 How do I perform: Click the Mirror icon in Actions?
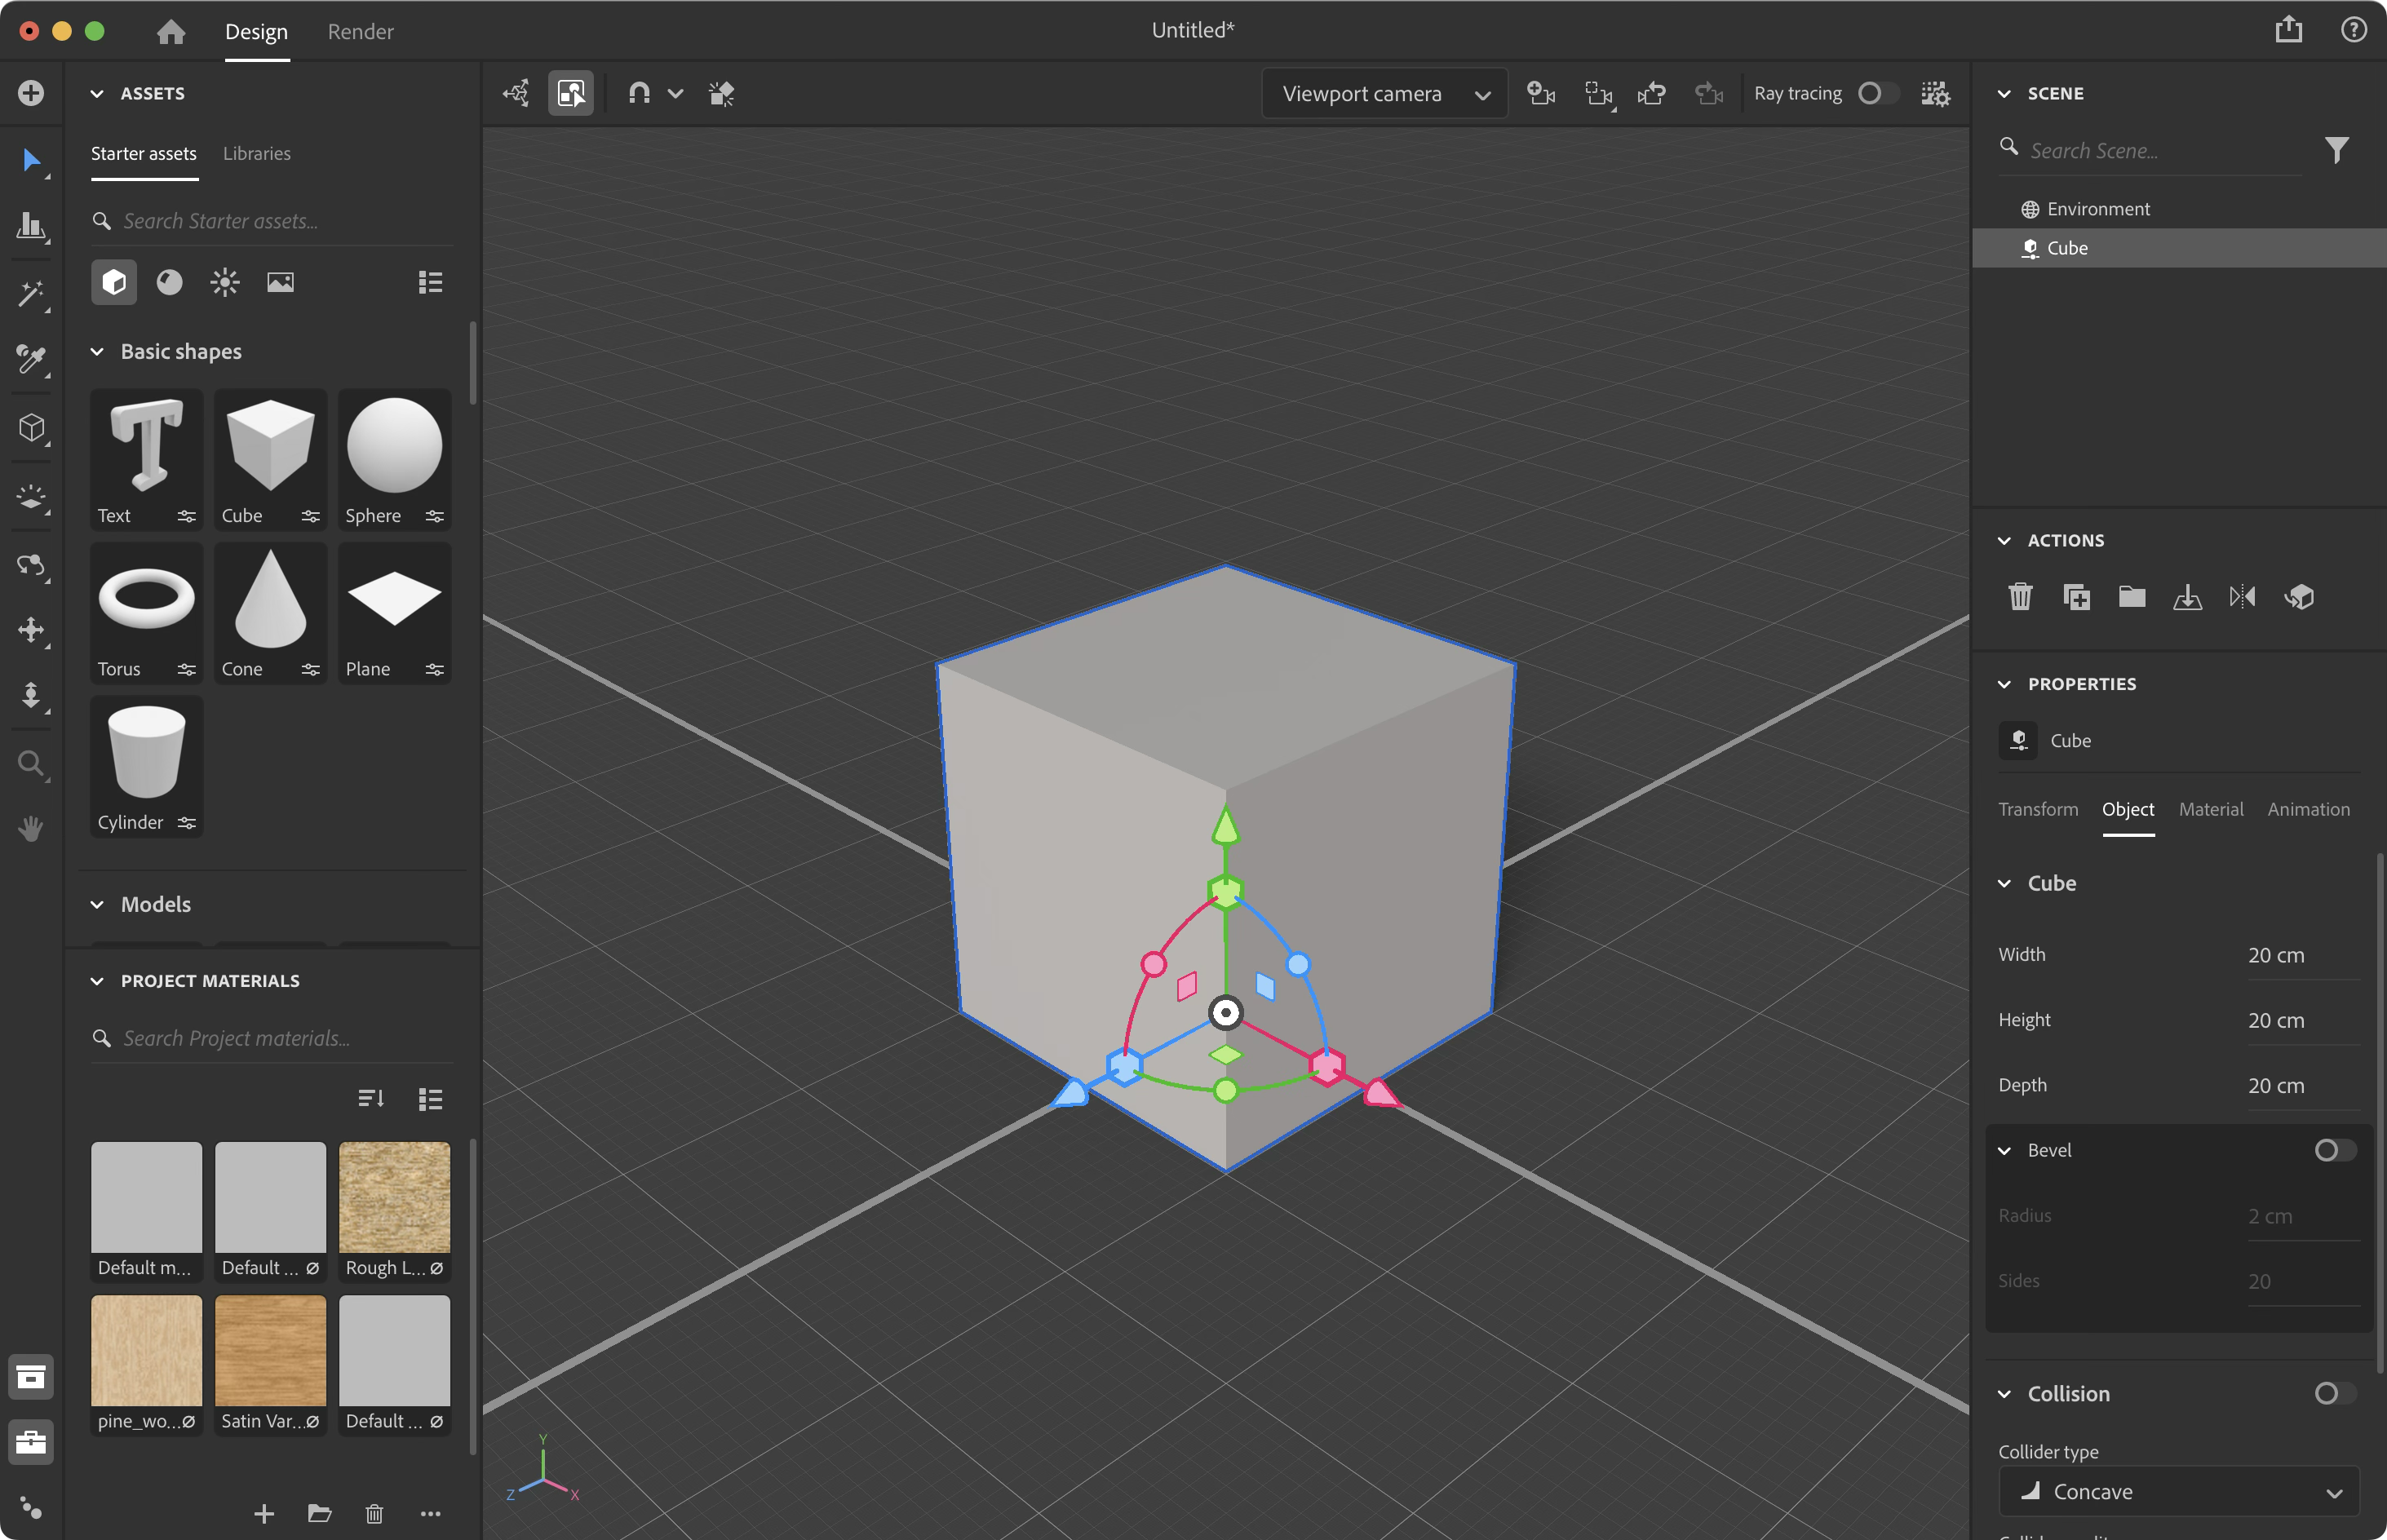tap(2242, 597)
